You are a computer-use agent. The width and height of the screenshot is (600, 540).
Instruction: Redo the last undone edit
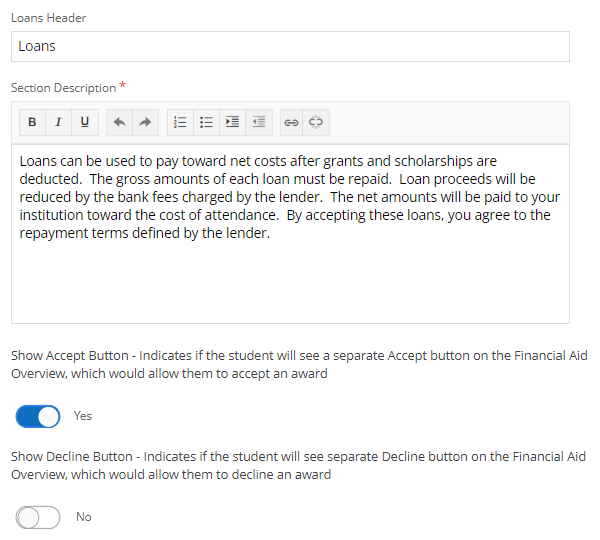(145, 122)
